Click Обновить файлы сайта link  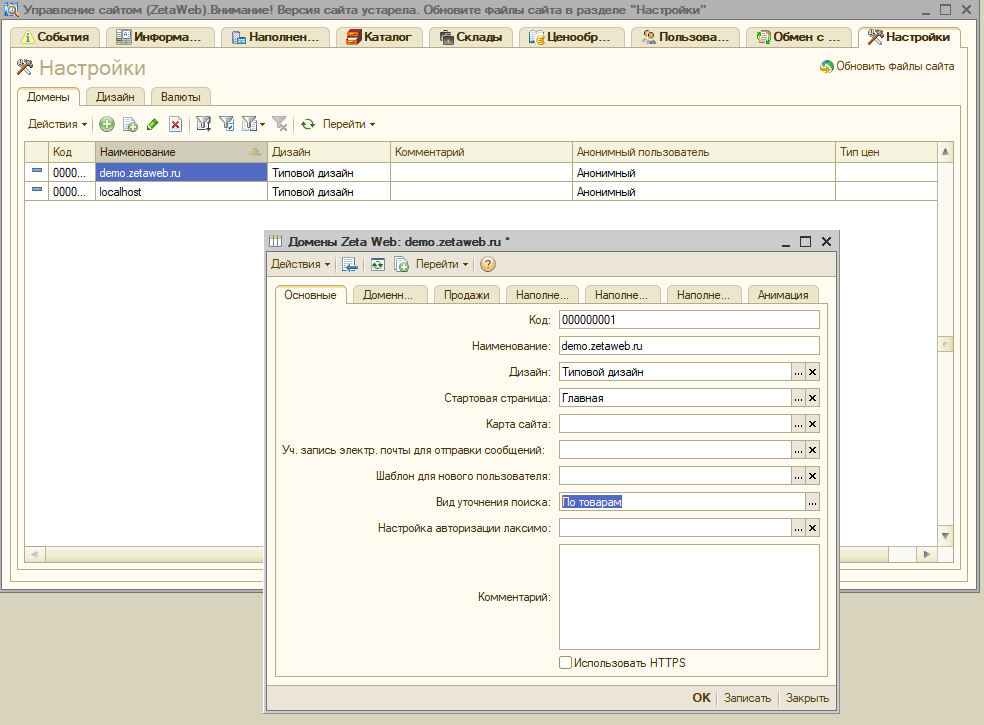click(x=887, y=67)
